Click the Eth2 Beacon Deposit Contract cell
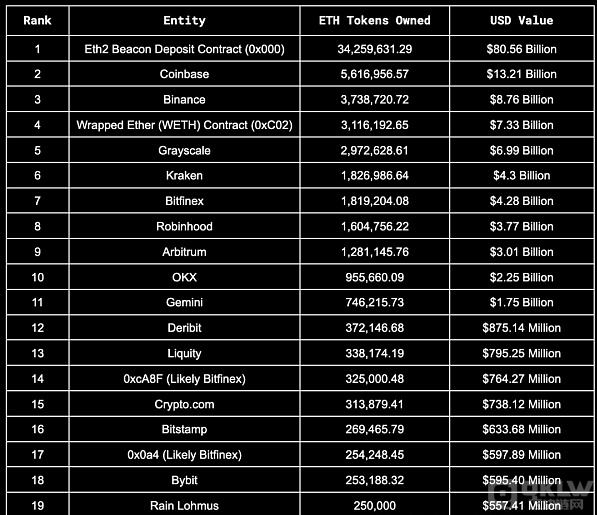Screen dimensions: 597x515 (184, 49)
